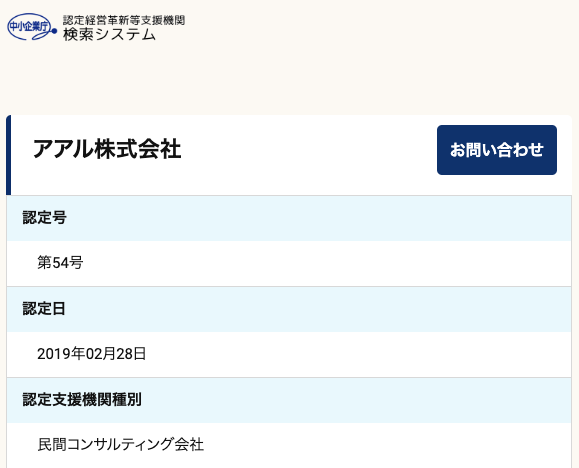579x468 pixels.
Task: Click the 認定支援機関種別 label text
Action: tap(82, 400)
